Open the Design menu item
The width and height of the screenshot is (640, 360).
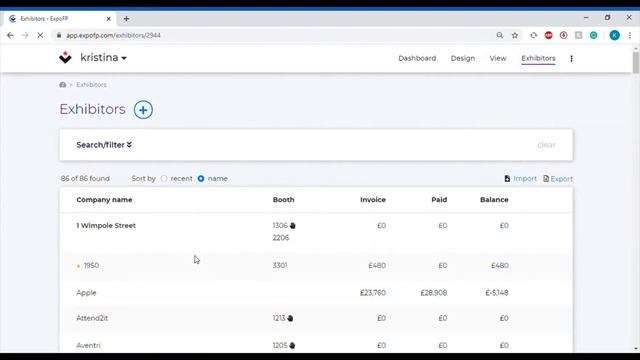click(x=463, y=58)
